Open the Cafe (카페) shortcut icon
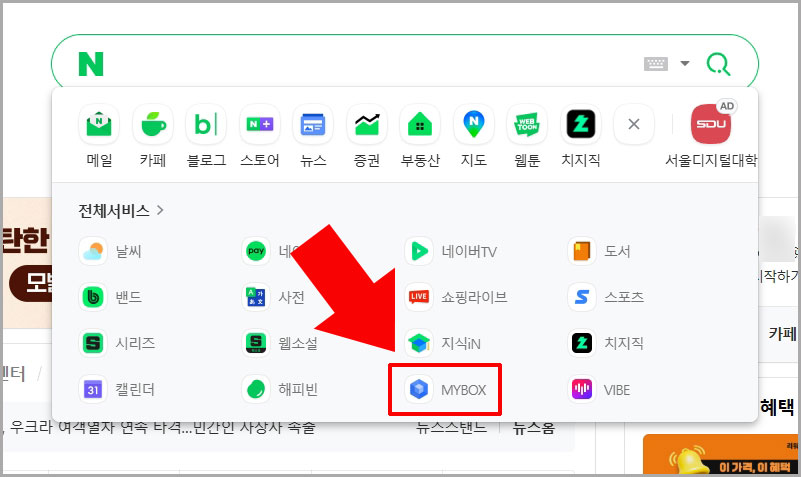801x477 pixels. [153, 124]
